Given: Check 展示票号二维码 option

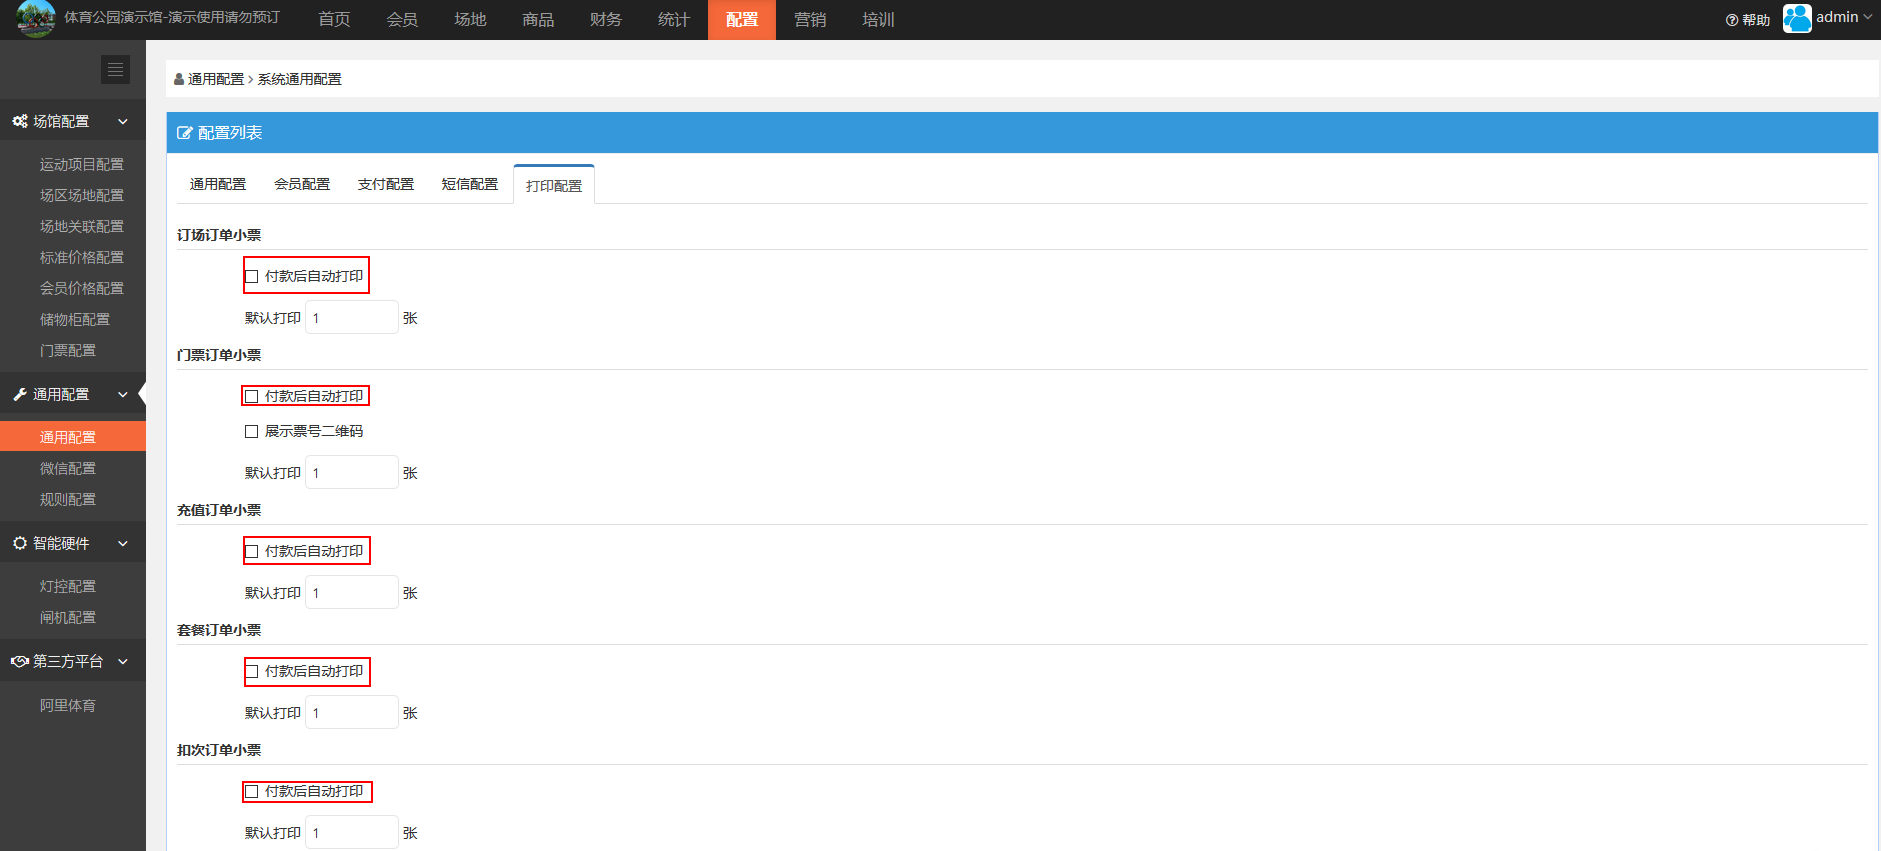Looking at the screenshot, I should (x=252, y=432).
